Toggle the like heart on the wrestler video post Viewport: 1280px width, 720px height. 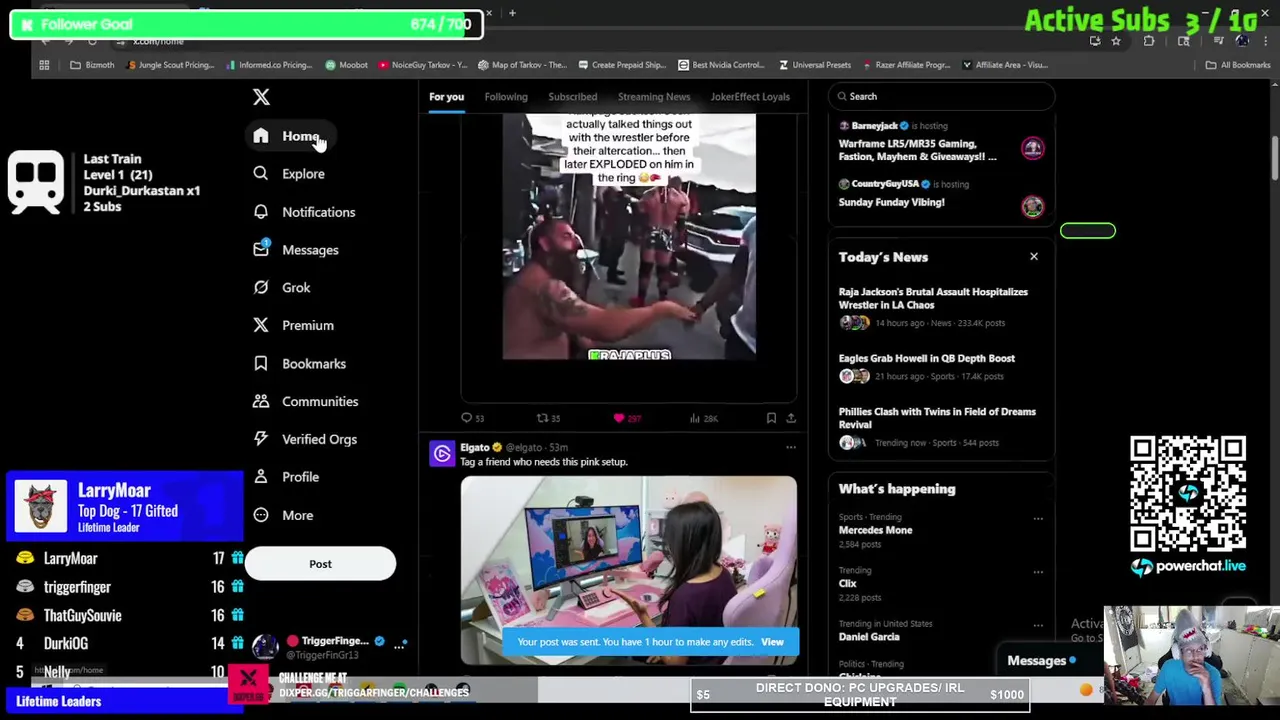click(x=619, y=418)
